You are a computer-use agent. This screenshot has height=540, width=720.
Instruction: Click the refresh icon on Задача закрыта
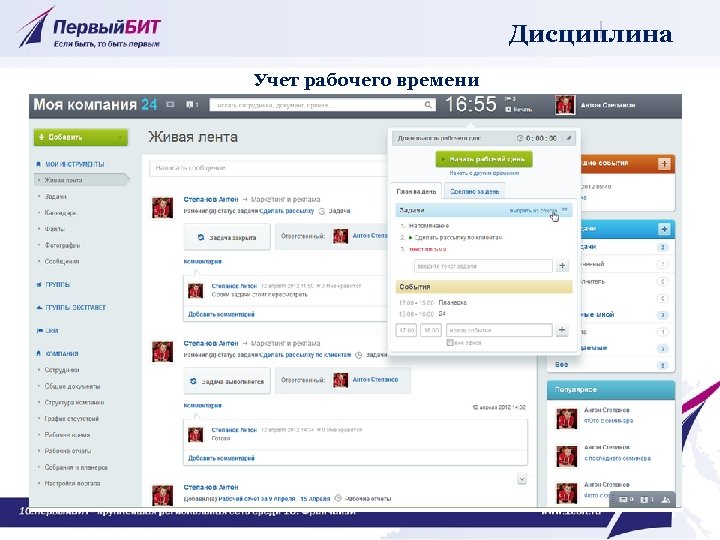tap(201, 237)
